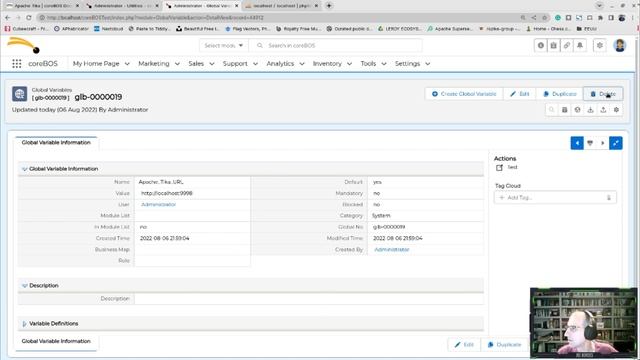Open the calendar icon in the header
The height and width of the screenshot is (360, 640).
(x=553, y=45)
